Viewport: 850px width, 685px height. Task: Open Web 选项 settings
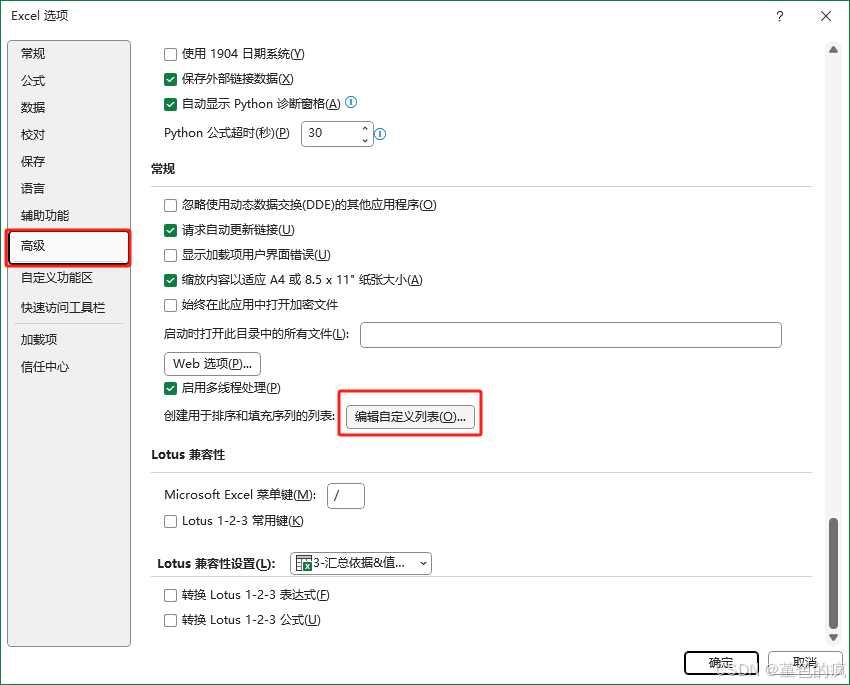tap(212, 364)
